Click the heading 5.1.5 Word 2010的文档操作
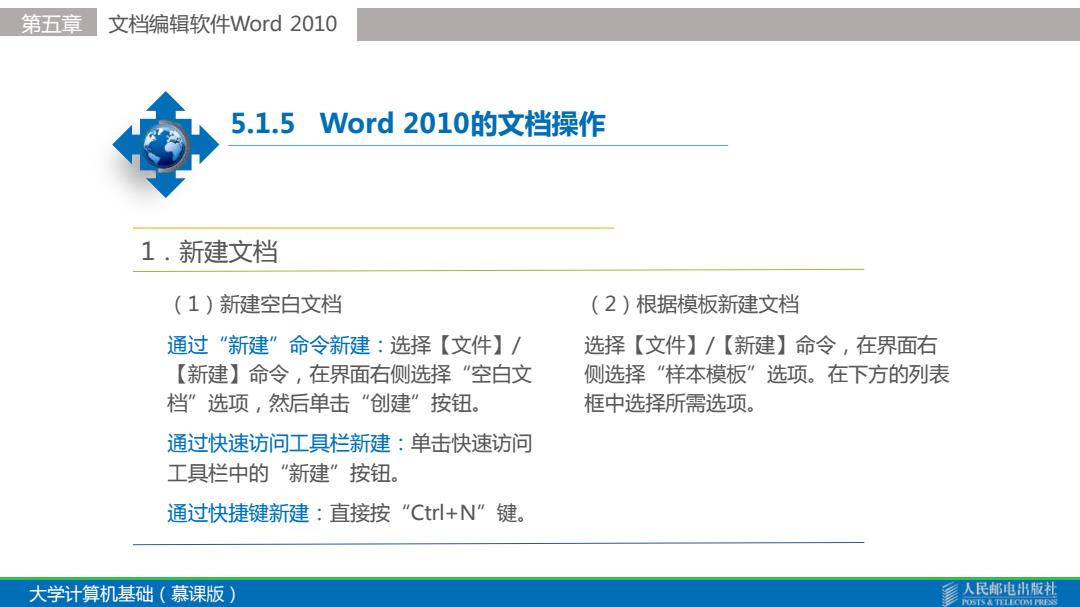This screenshot has height=607, width=1080. [x=418, y=124]
